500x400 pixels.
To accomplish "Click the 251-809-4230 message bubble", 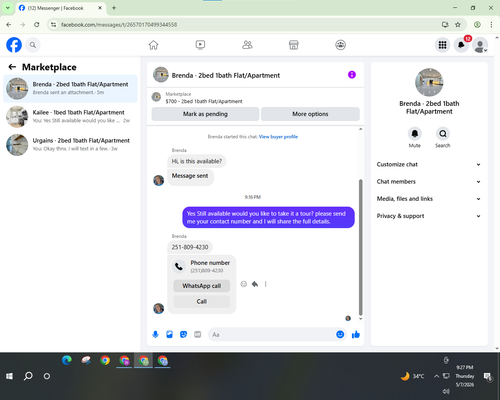I will (x=190, y=247).
